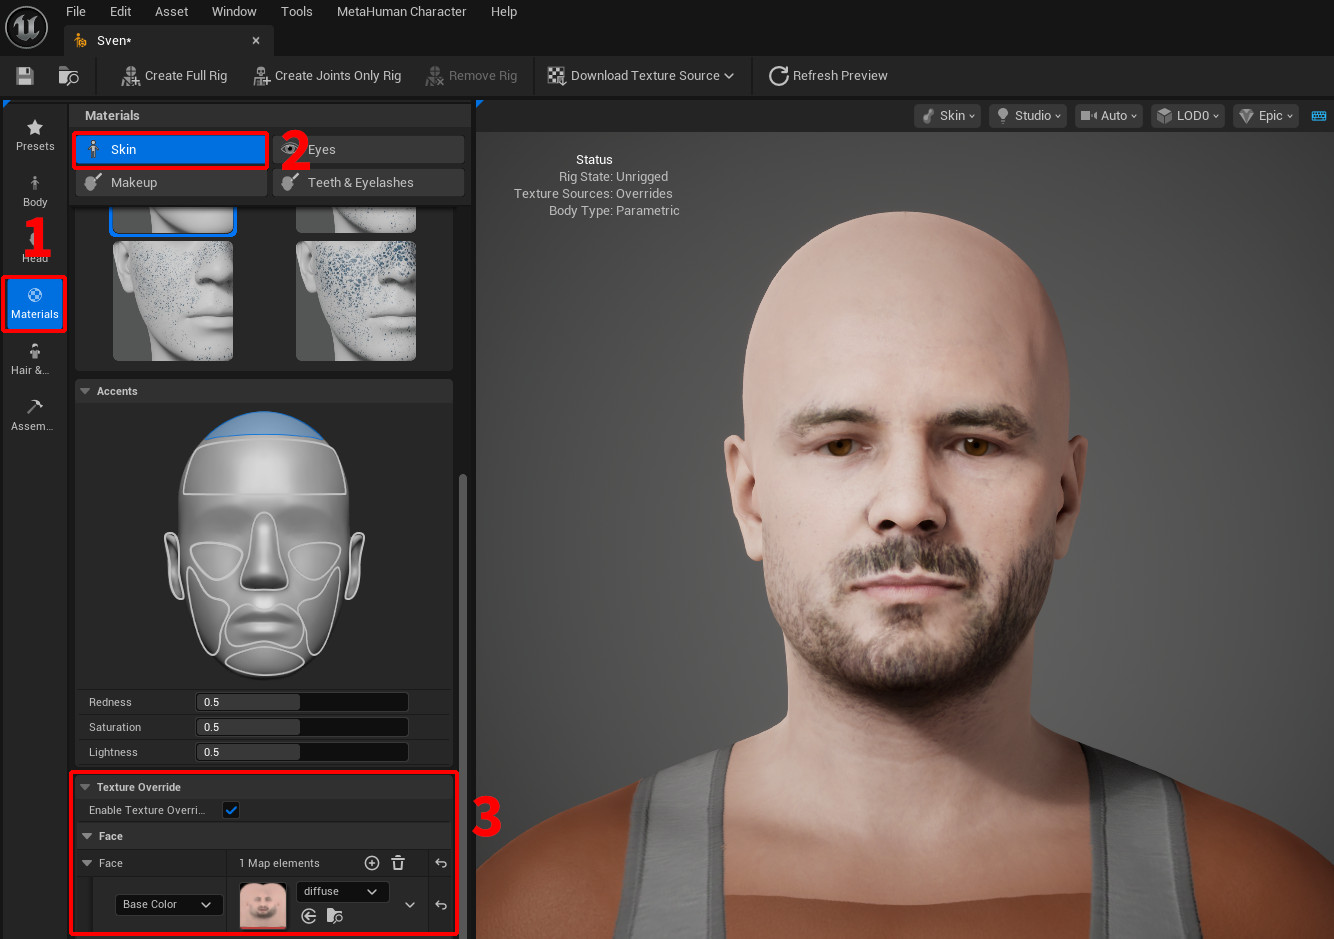Reset Base Color entry to default
The height and width of the screenshot is (939, 1334).
click(x=441, y=905)
